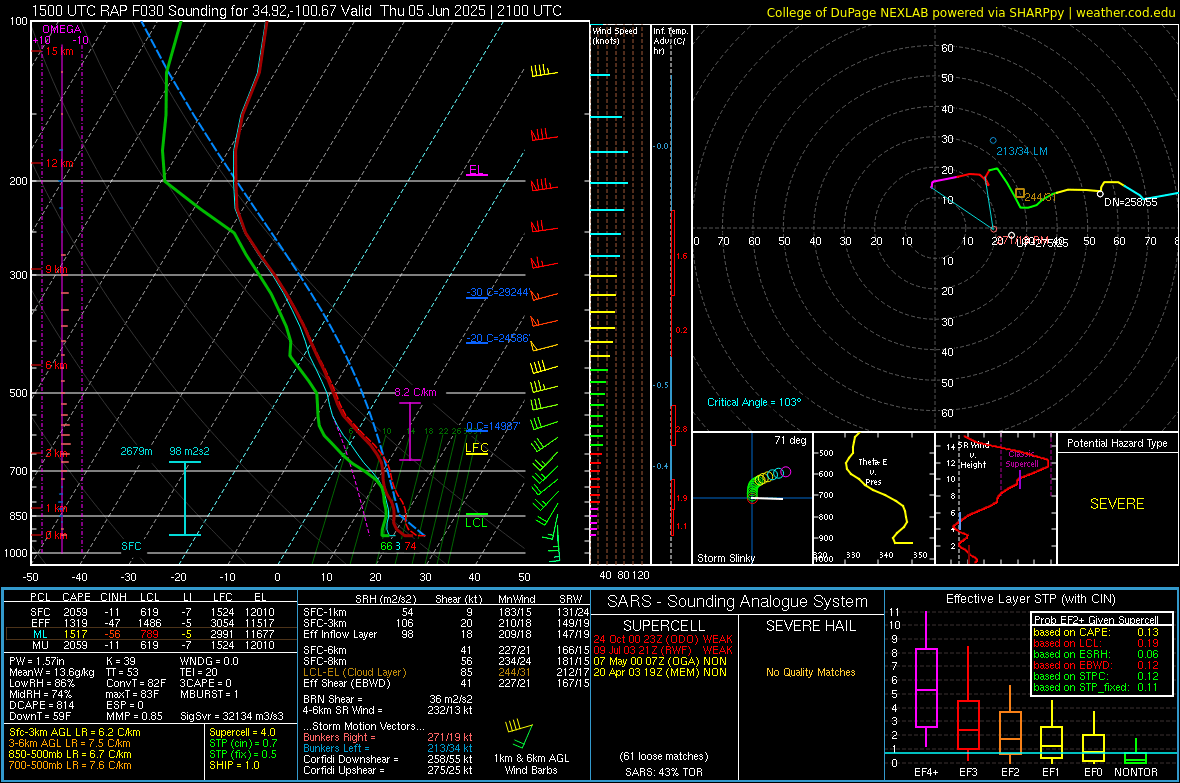Viewport: 1180px width, 783px height.
Task: Select the MU parcel row in parcel table
Action: (x=151, y=645)
